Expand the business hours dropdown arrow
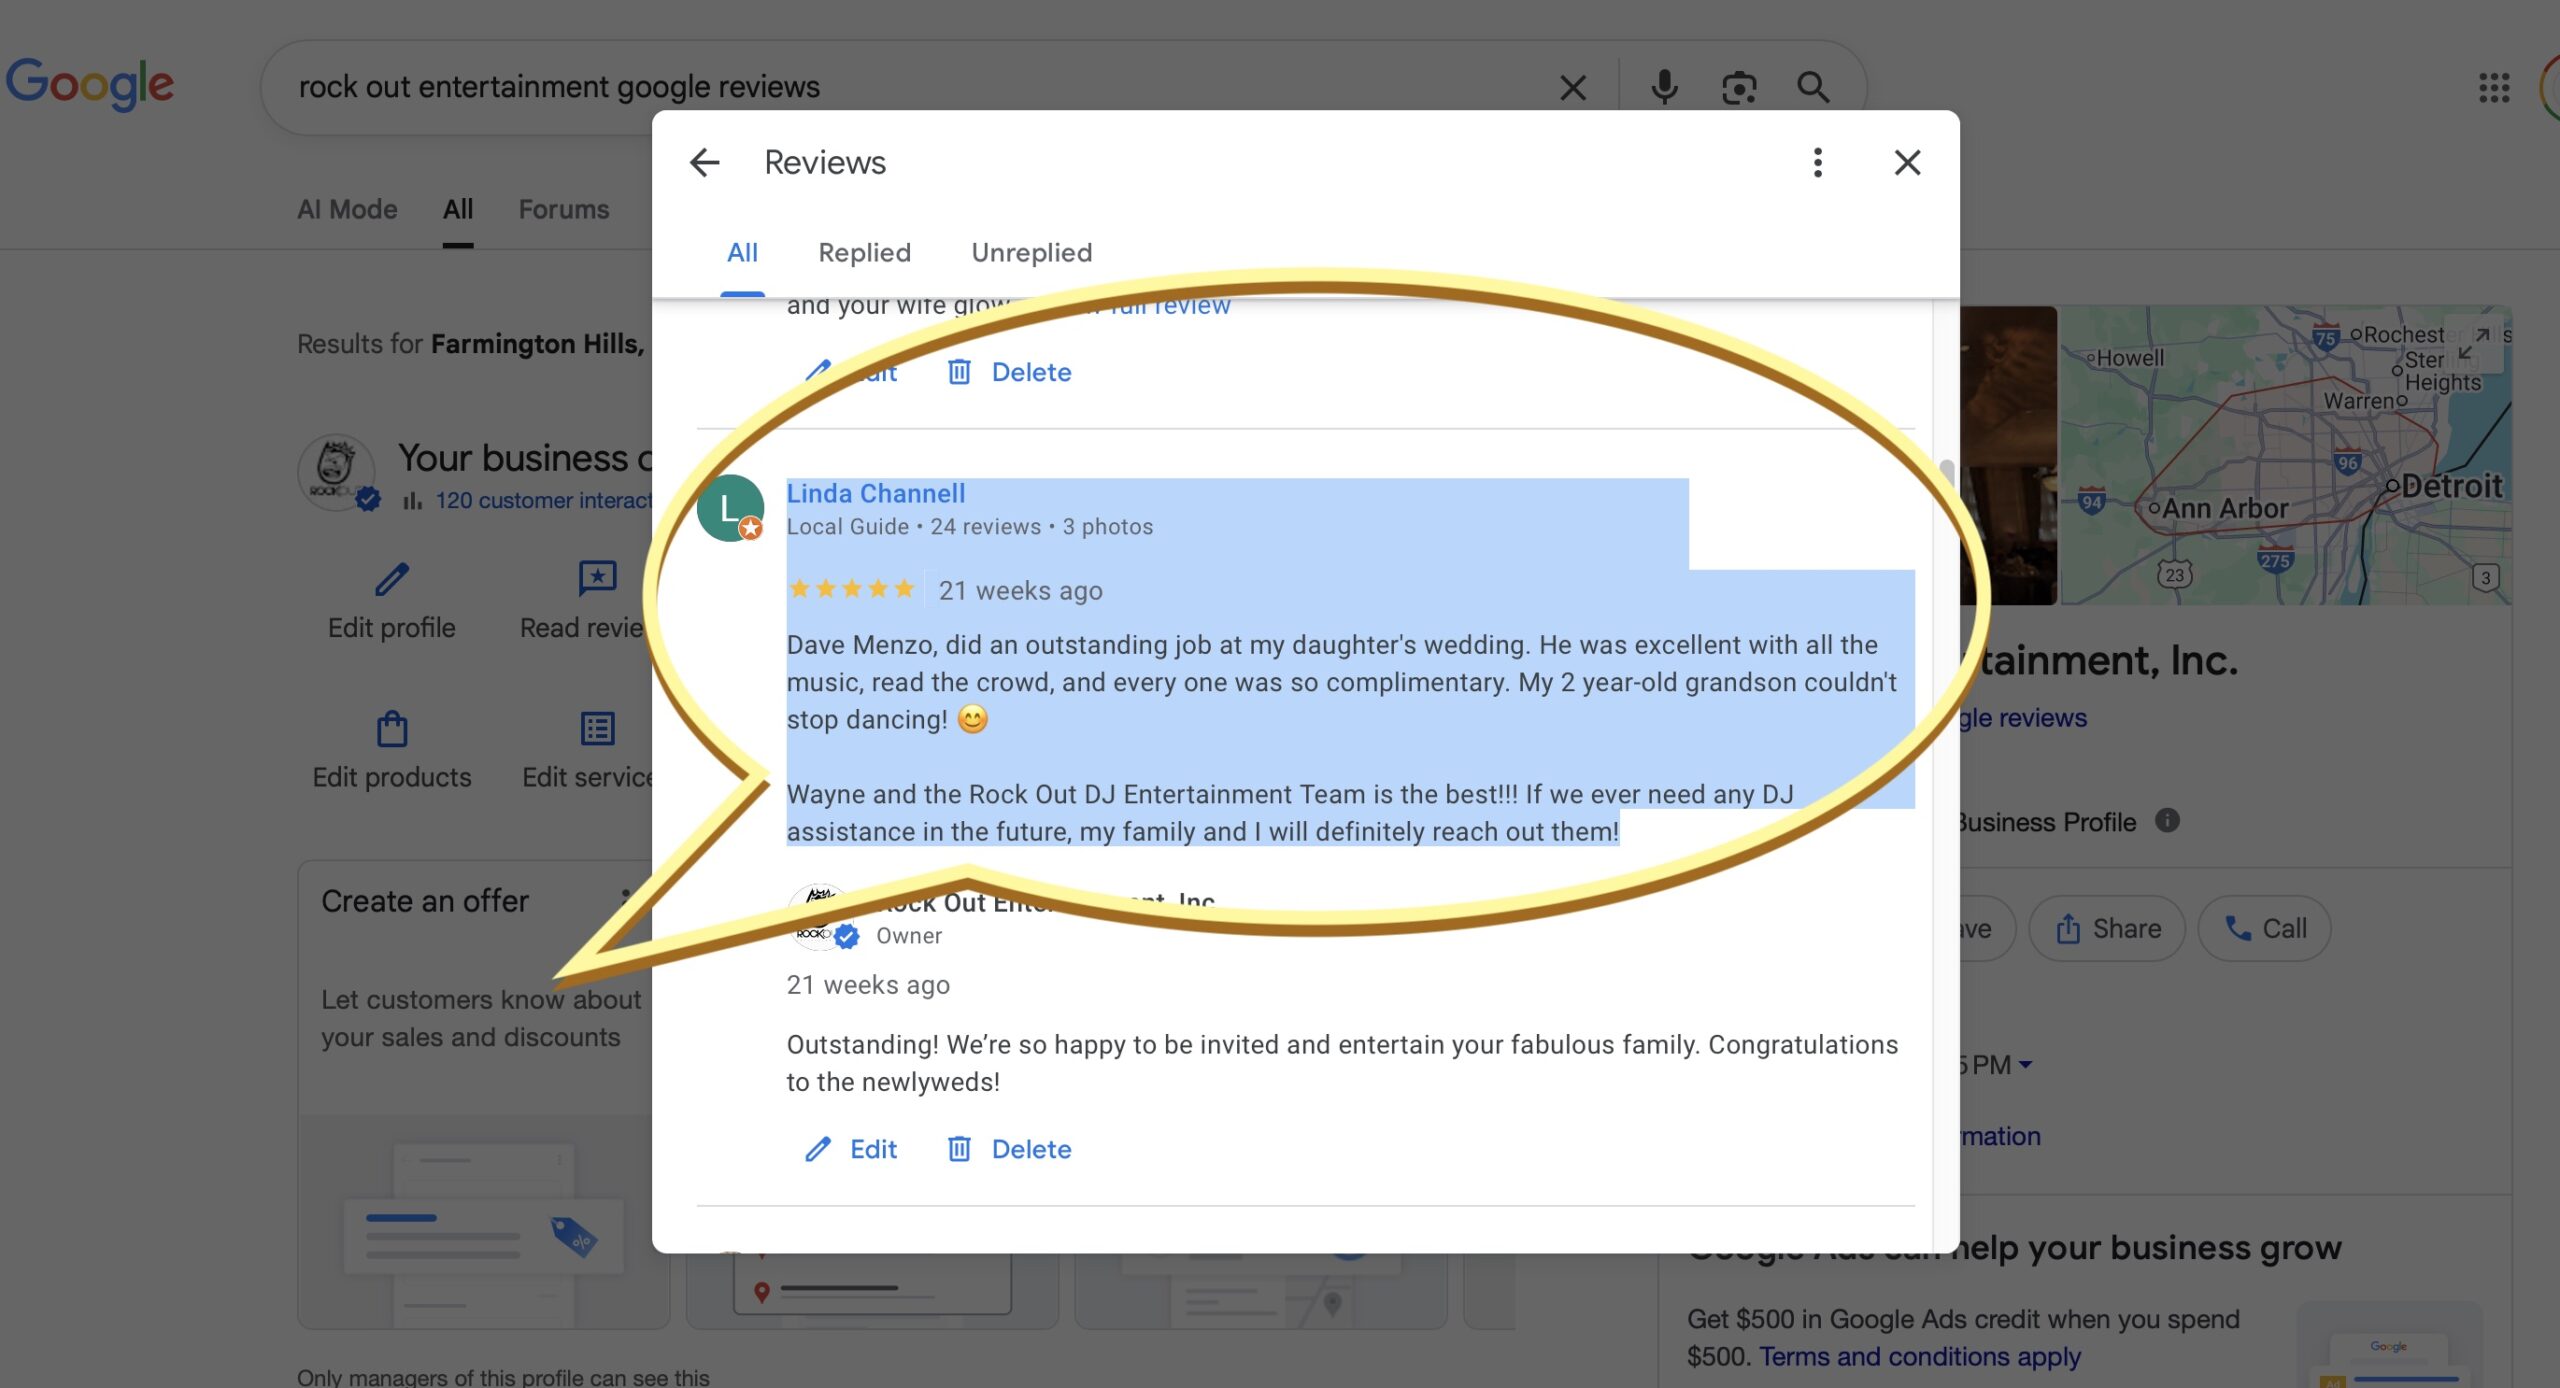2560x1388 pixels. [2025, 1065]
